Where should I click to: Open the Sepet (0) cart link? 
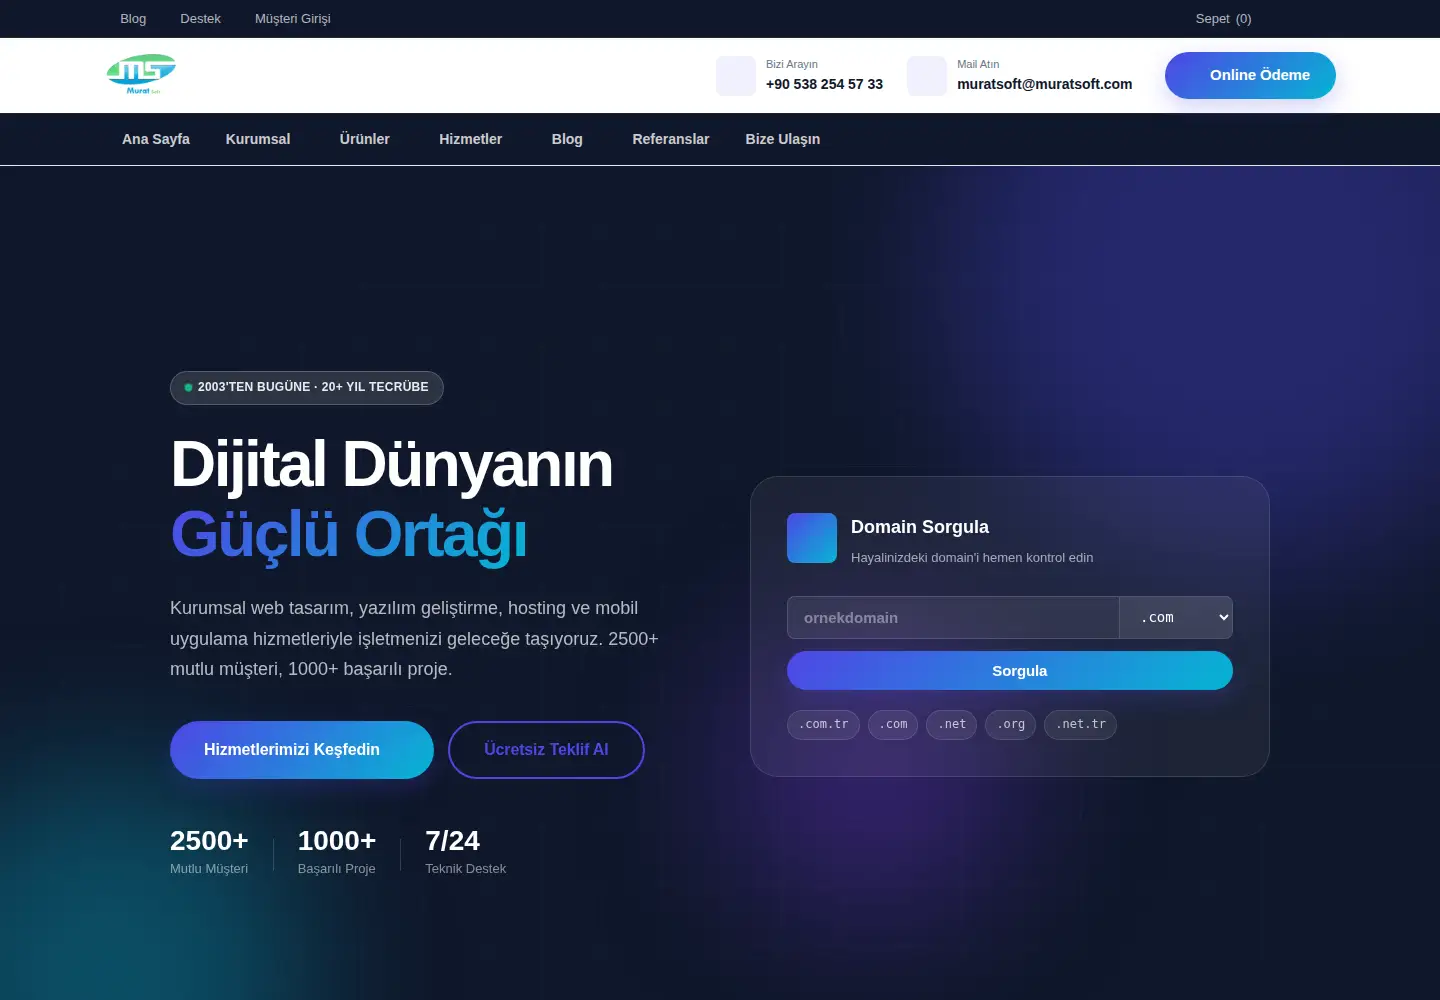click(x=1223, y=18)
